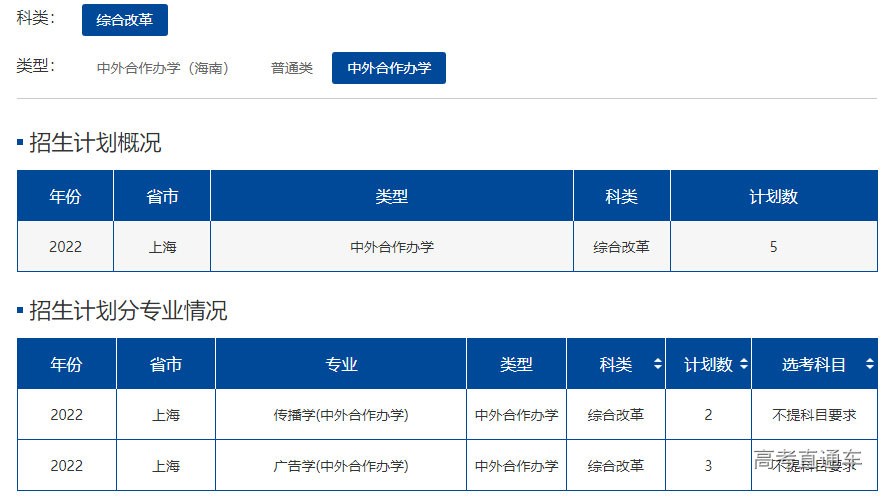Screen dimensions: 891x499
Task: Click 上海 in 传播学 row
Action: click(x=166, y=415)
